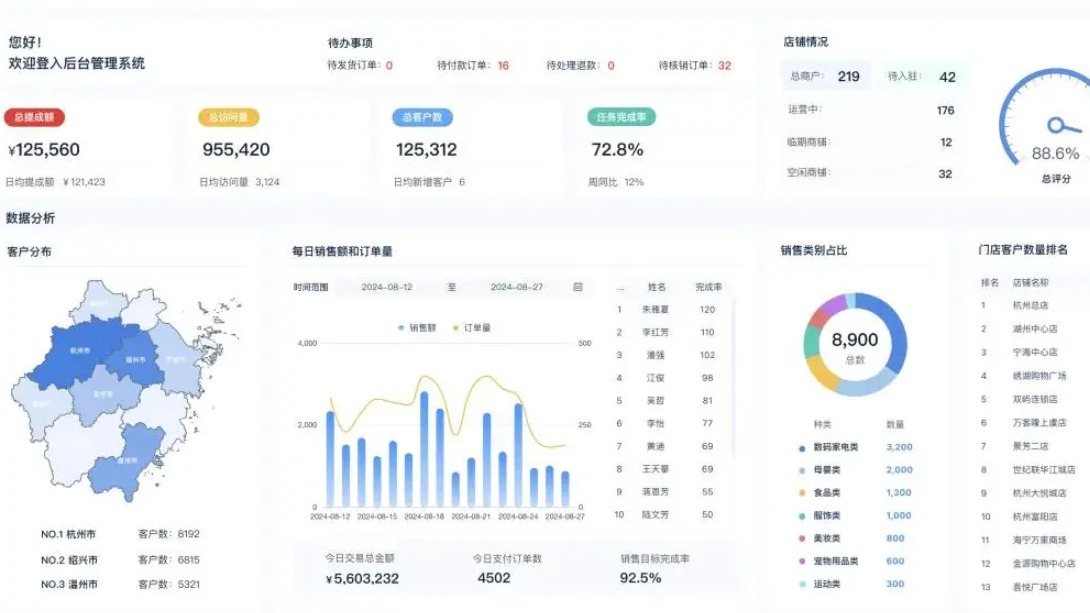Click the 完成率 column header
This screenshot has height=613, width=1090.
click(708, 287)
